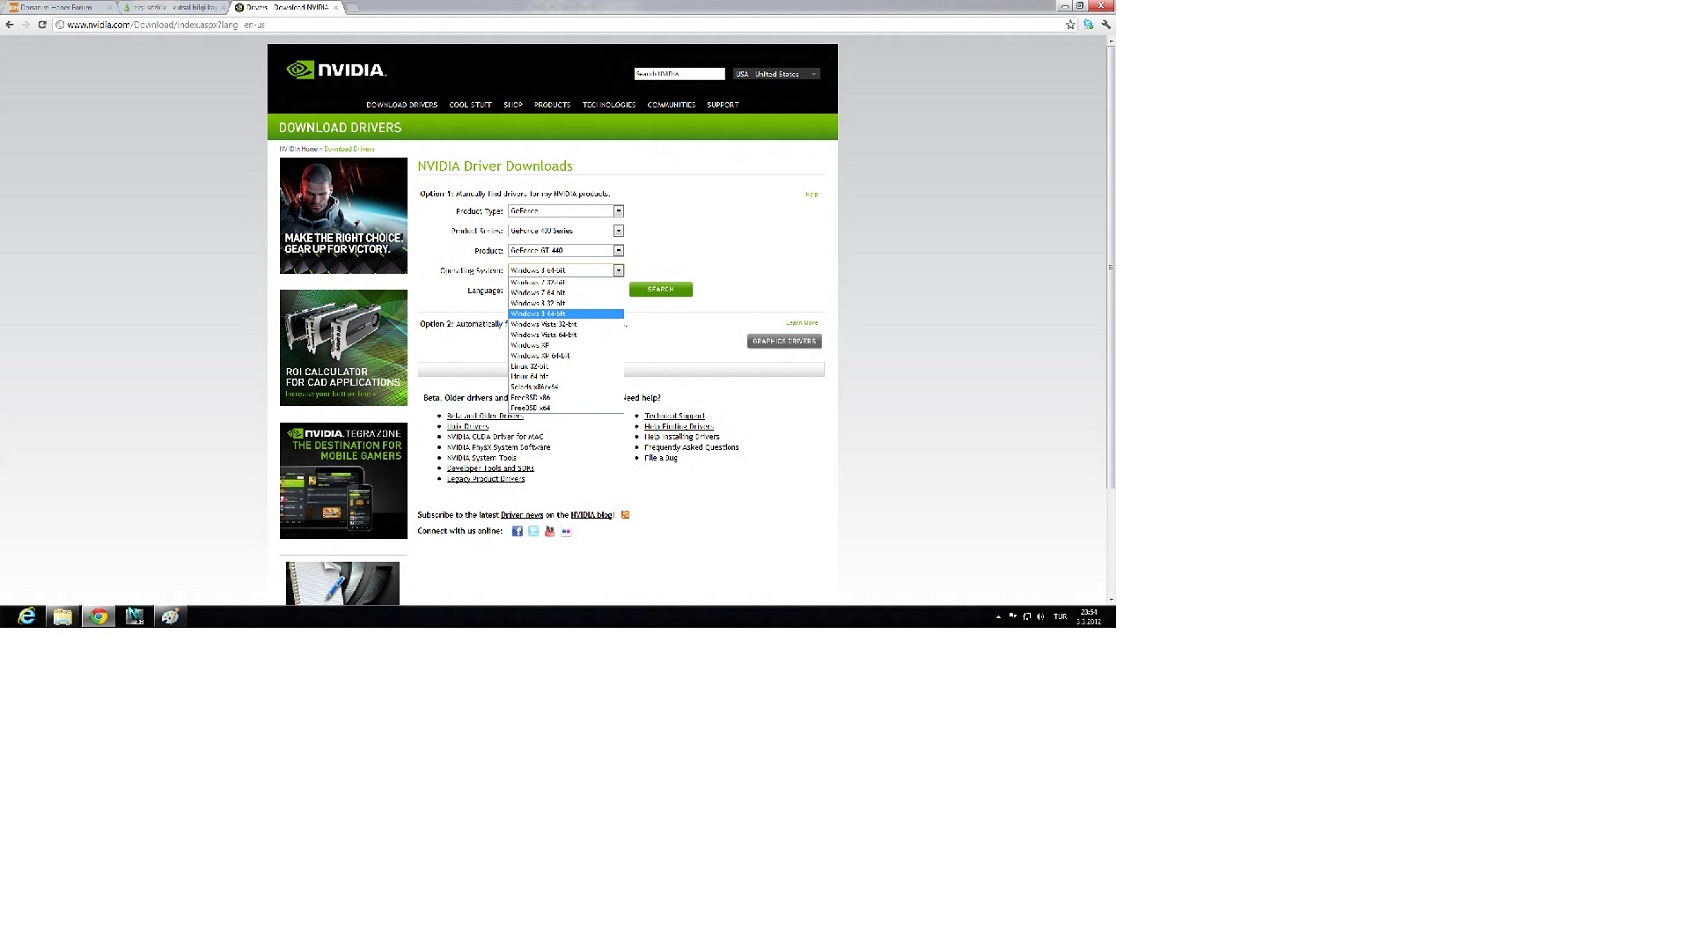Click Make the Right Choice banner
The height and width of the screenshot is (951, 1690).
(344, 216)
